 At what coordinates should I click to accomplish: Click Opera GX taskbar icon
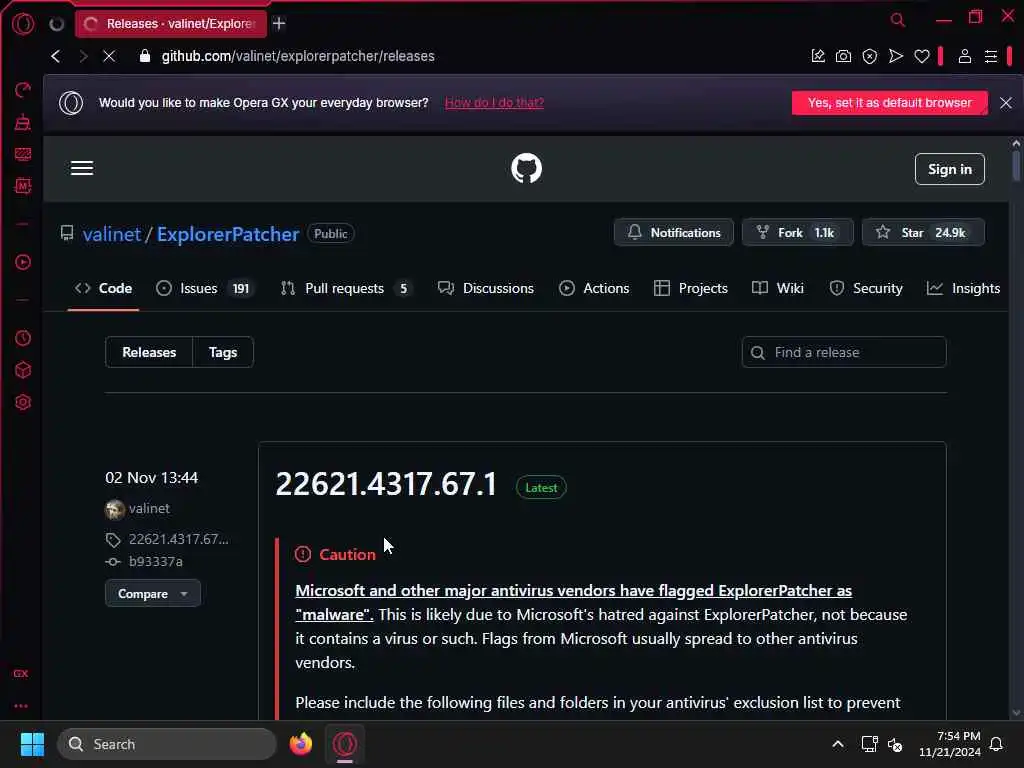345,744
